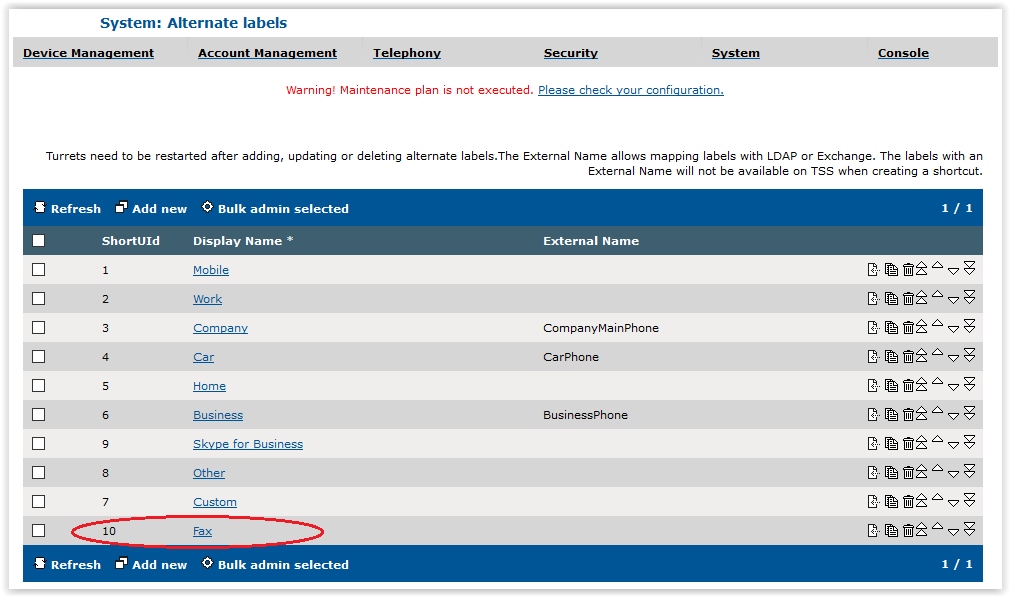Image resolution: width=1010 pixels, height=597 pixels.
Task: Open the System menu
Action: (736, 53)
